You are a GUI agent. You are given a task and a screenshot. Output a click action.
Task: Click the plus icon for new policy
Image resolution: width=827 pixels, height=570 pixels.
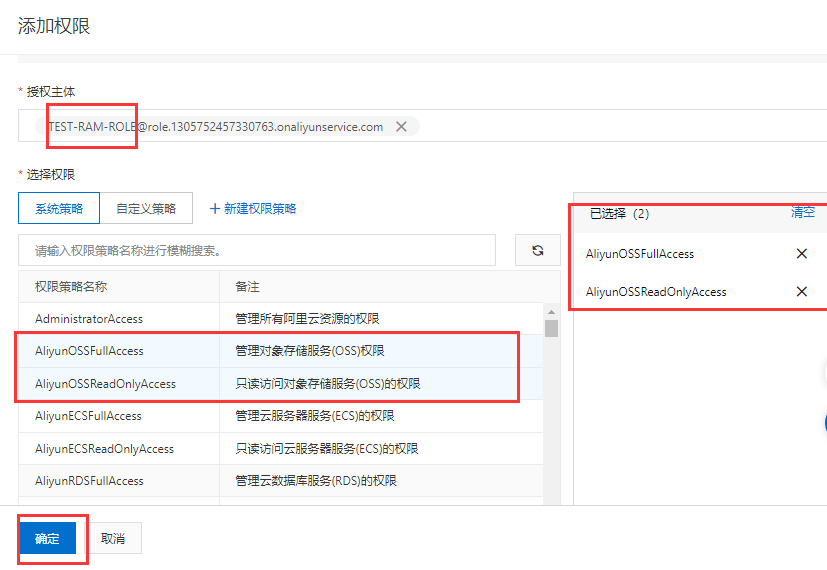click(x=215, y=209)
